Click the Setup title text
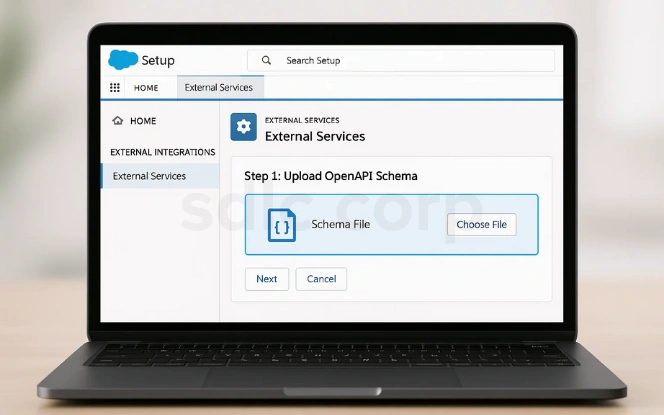This screenshot has height=415, width=664. 158,61
